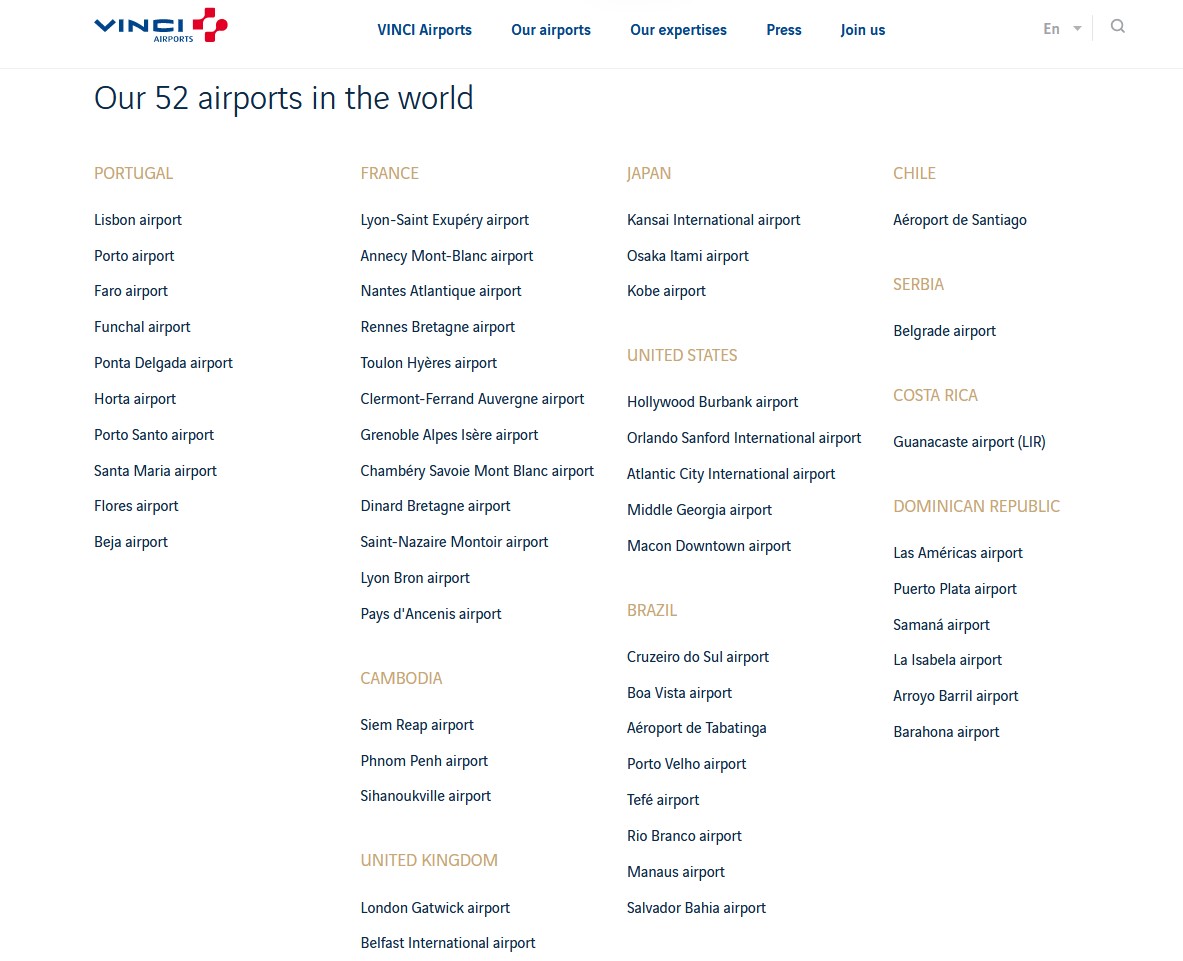Screen dimensions: 1183x961
Task: Open Guanacaste airport (LIR) link
Action: tap(969, 442)
